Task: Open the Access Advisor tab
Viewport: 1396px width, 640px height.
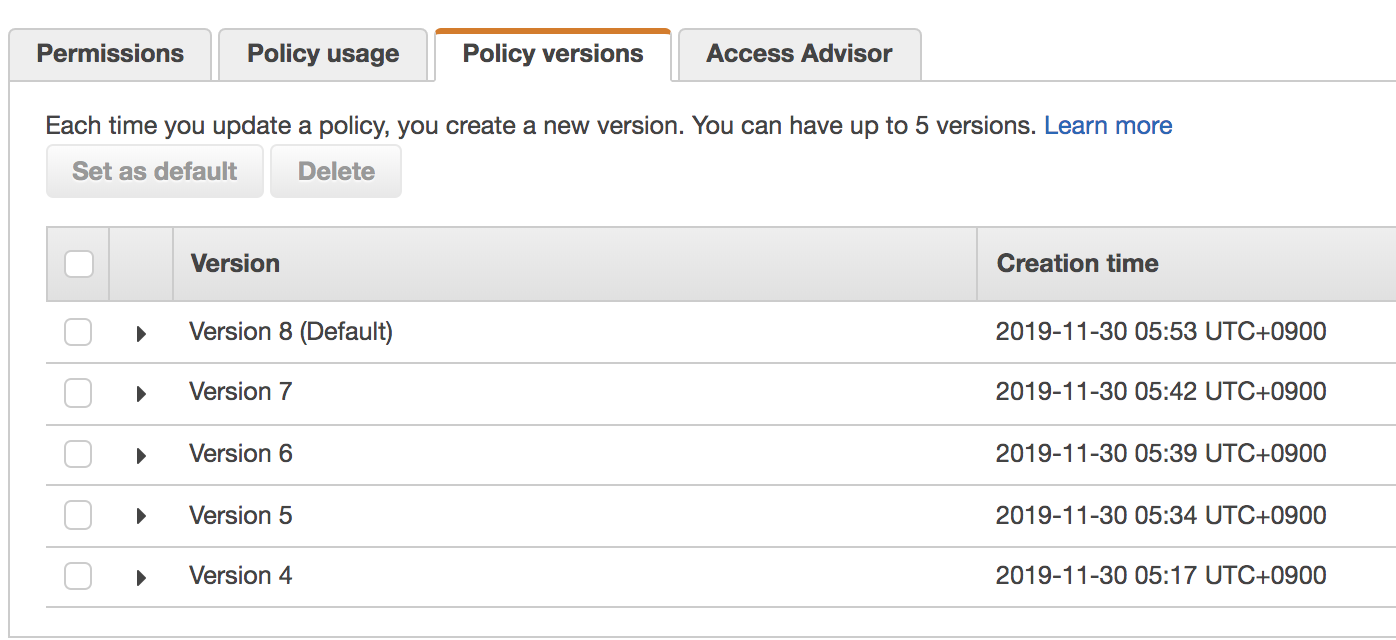Action: pos(799,54)
